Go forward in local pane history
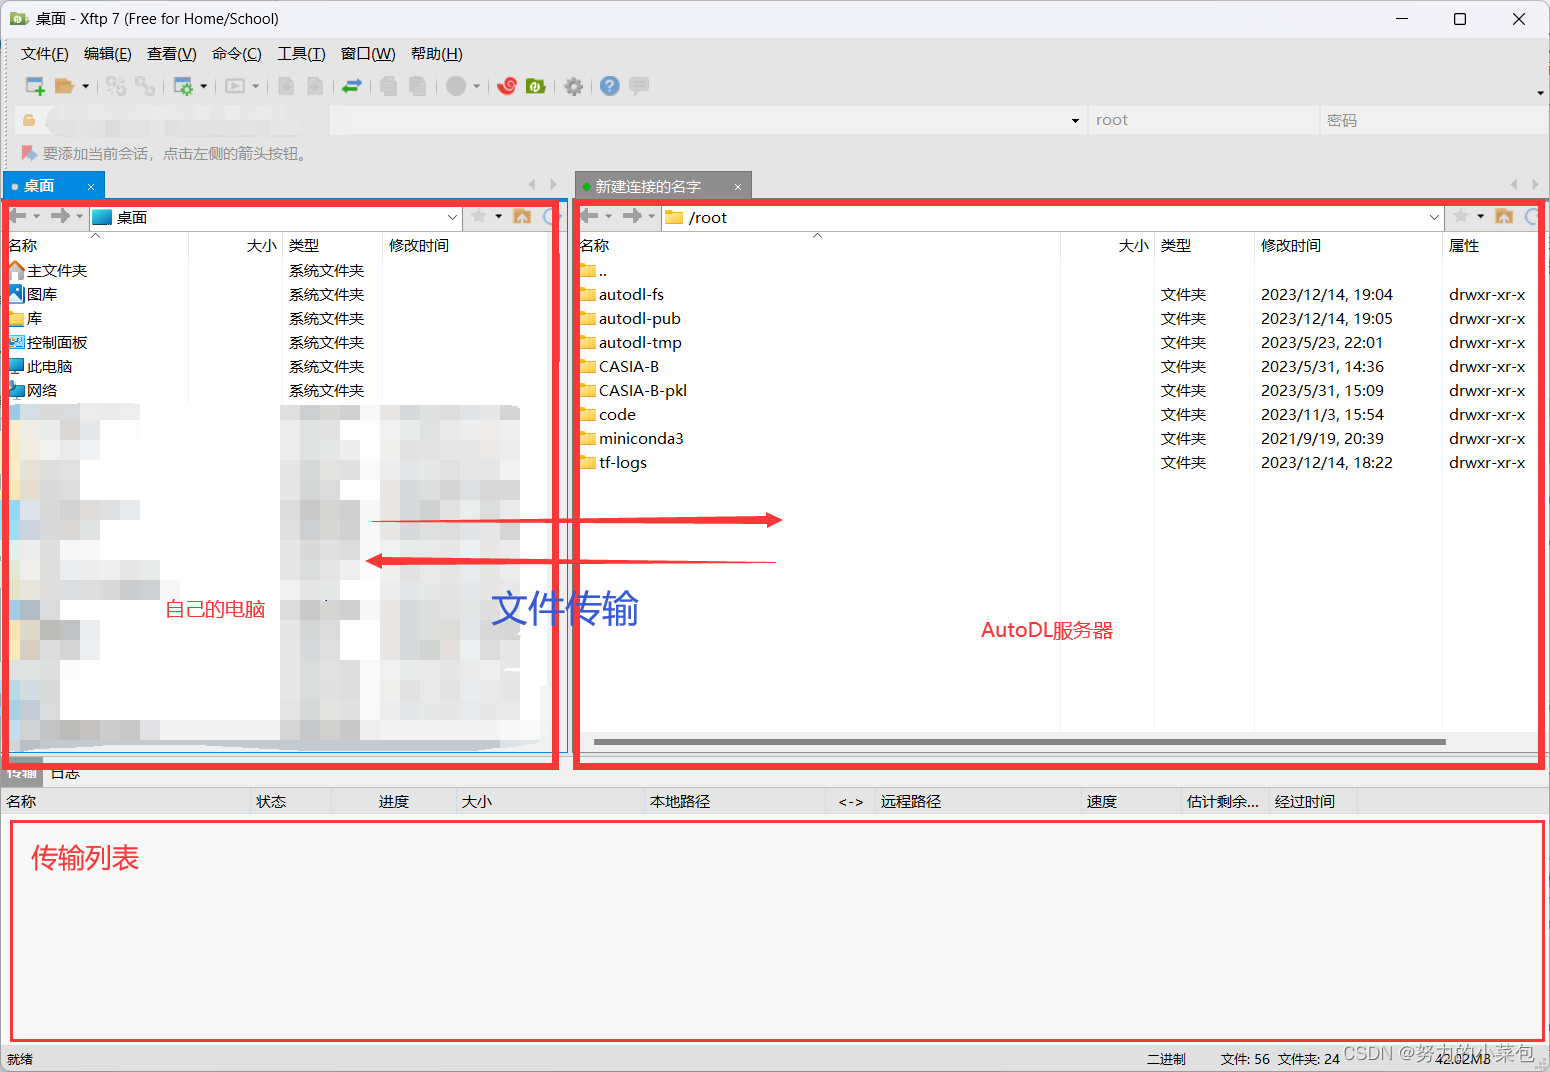Screen dimensions: 1550x1072 pyautogui.click(x=60, y=216)
